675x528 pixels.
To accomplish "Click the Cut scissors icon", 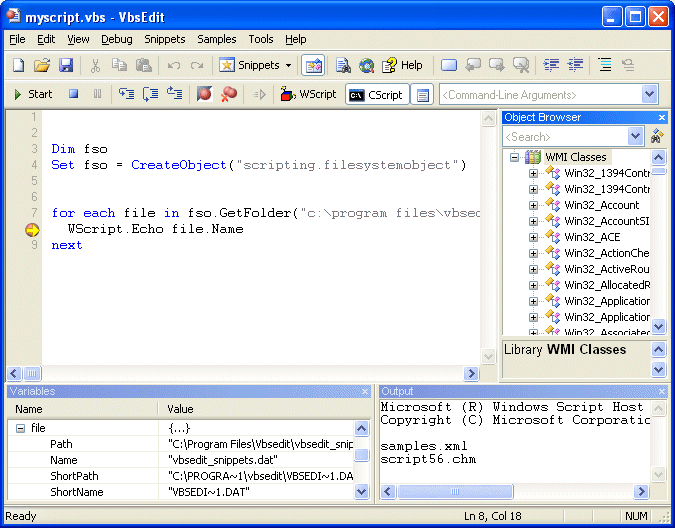I will point(96,65).
